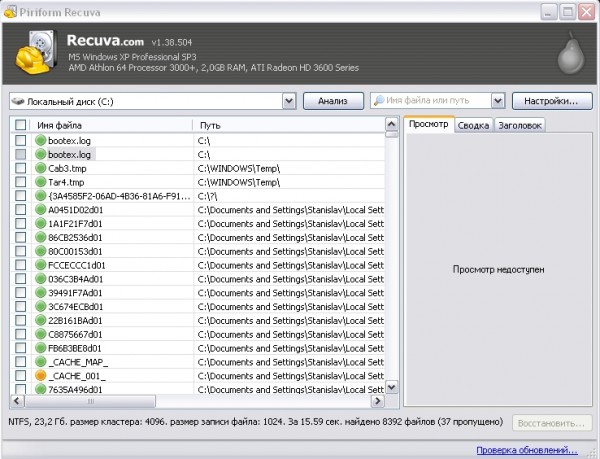This screenshot has width=600, height=459.
Task: Click green status dot of C8875667d01
Action: 41,334
